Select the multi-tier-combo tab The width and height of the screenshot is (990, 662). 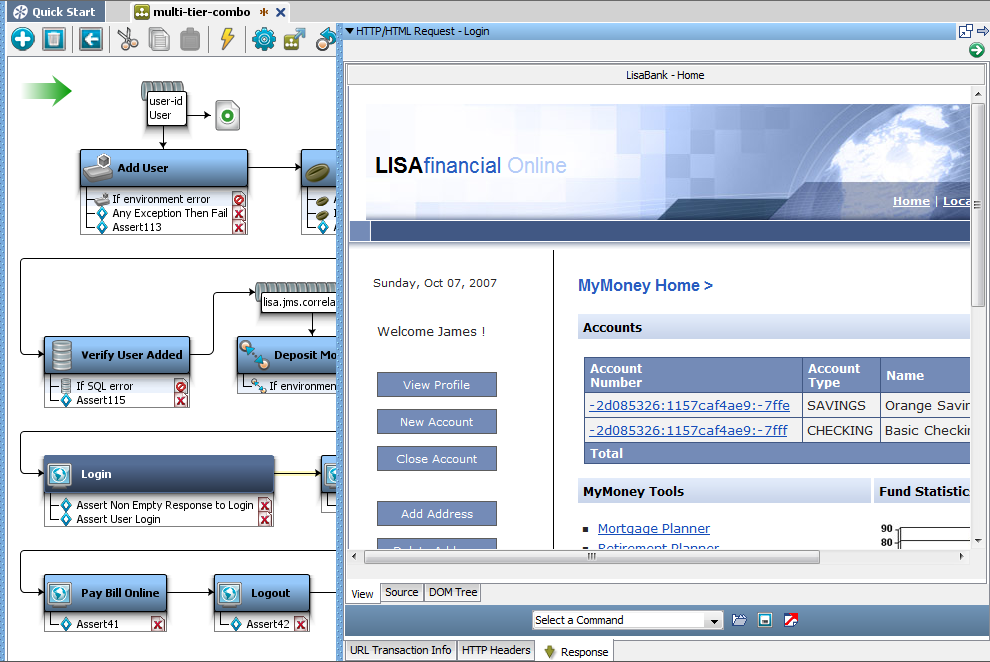tap(201, 11)
